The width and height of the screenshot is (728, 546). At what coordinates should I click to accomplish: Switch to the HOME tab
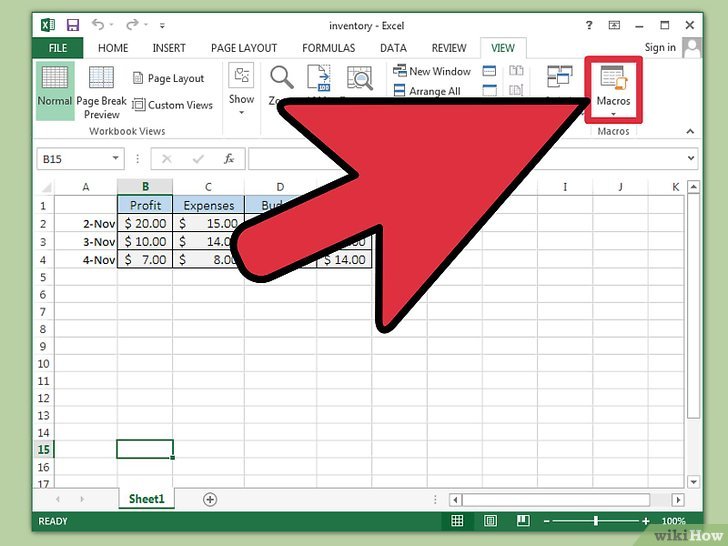click(113, 48)
